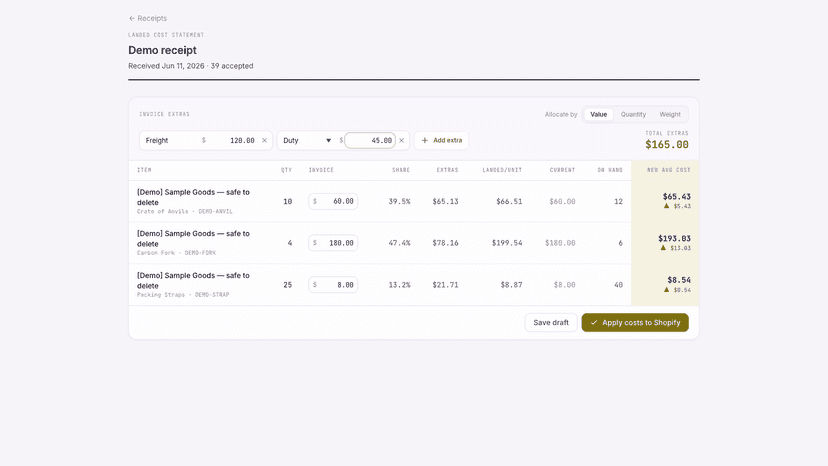
Task: Edit the 180.00 invoice field for Carbon Fork
Action: (333, 243)
